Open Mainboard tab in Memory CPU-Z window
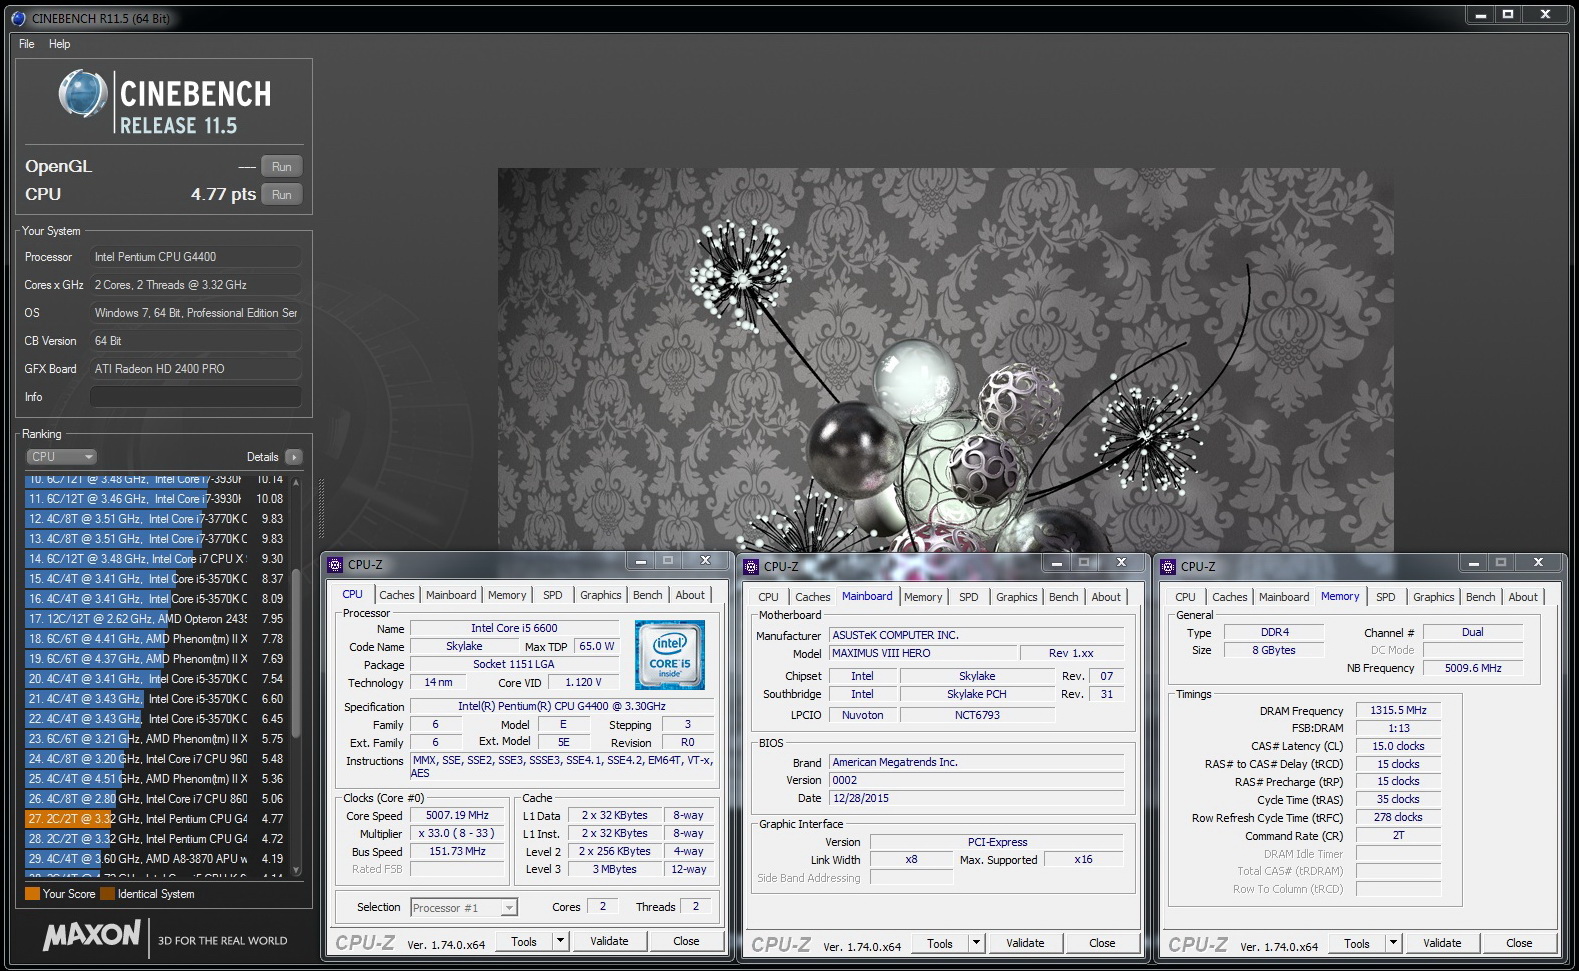The height and width of the screenshot is (971, 1579). 1284,597
